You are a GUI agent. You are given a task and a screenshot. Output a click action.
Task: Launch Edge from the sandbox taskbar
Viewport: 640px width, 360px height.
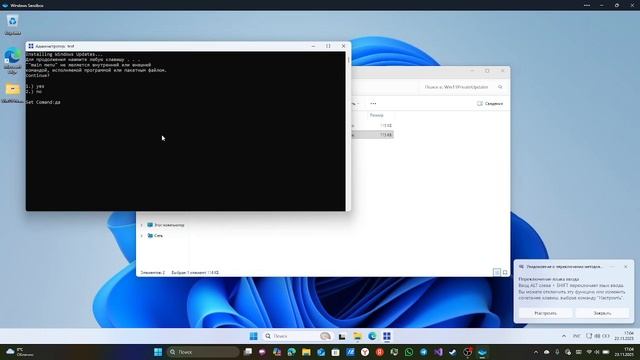click(372, 336)
